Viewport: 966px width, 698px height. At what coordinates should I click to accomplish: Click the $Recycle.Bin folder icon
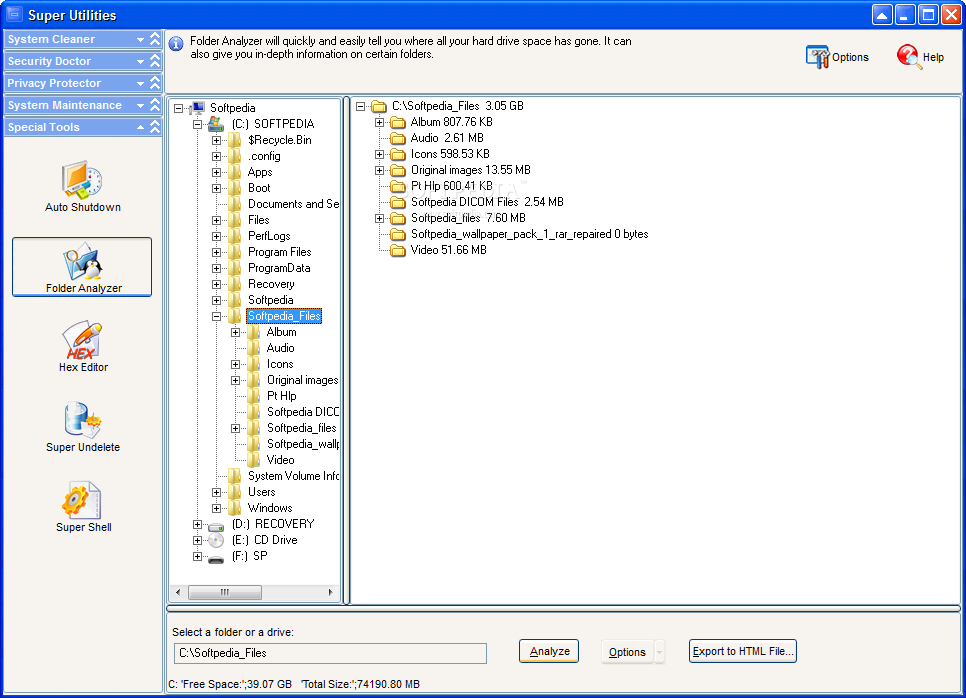pyautogui.click(x=235, y=140)
